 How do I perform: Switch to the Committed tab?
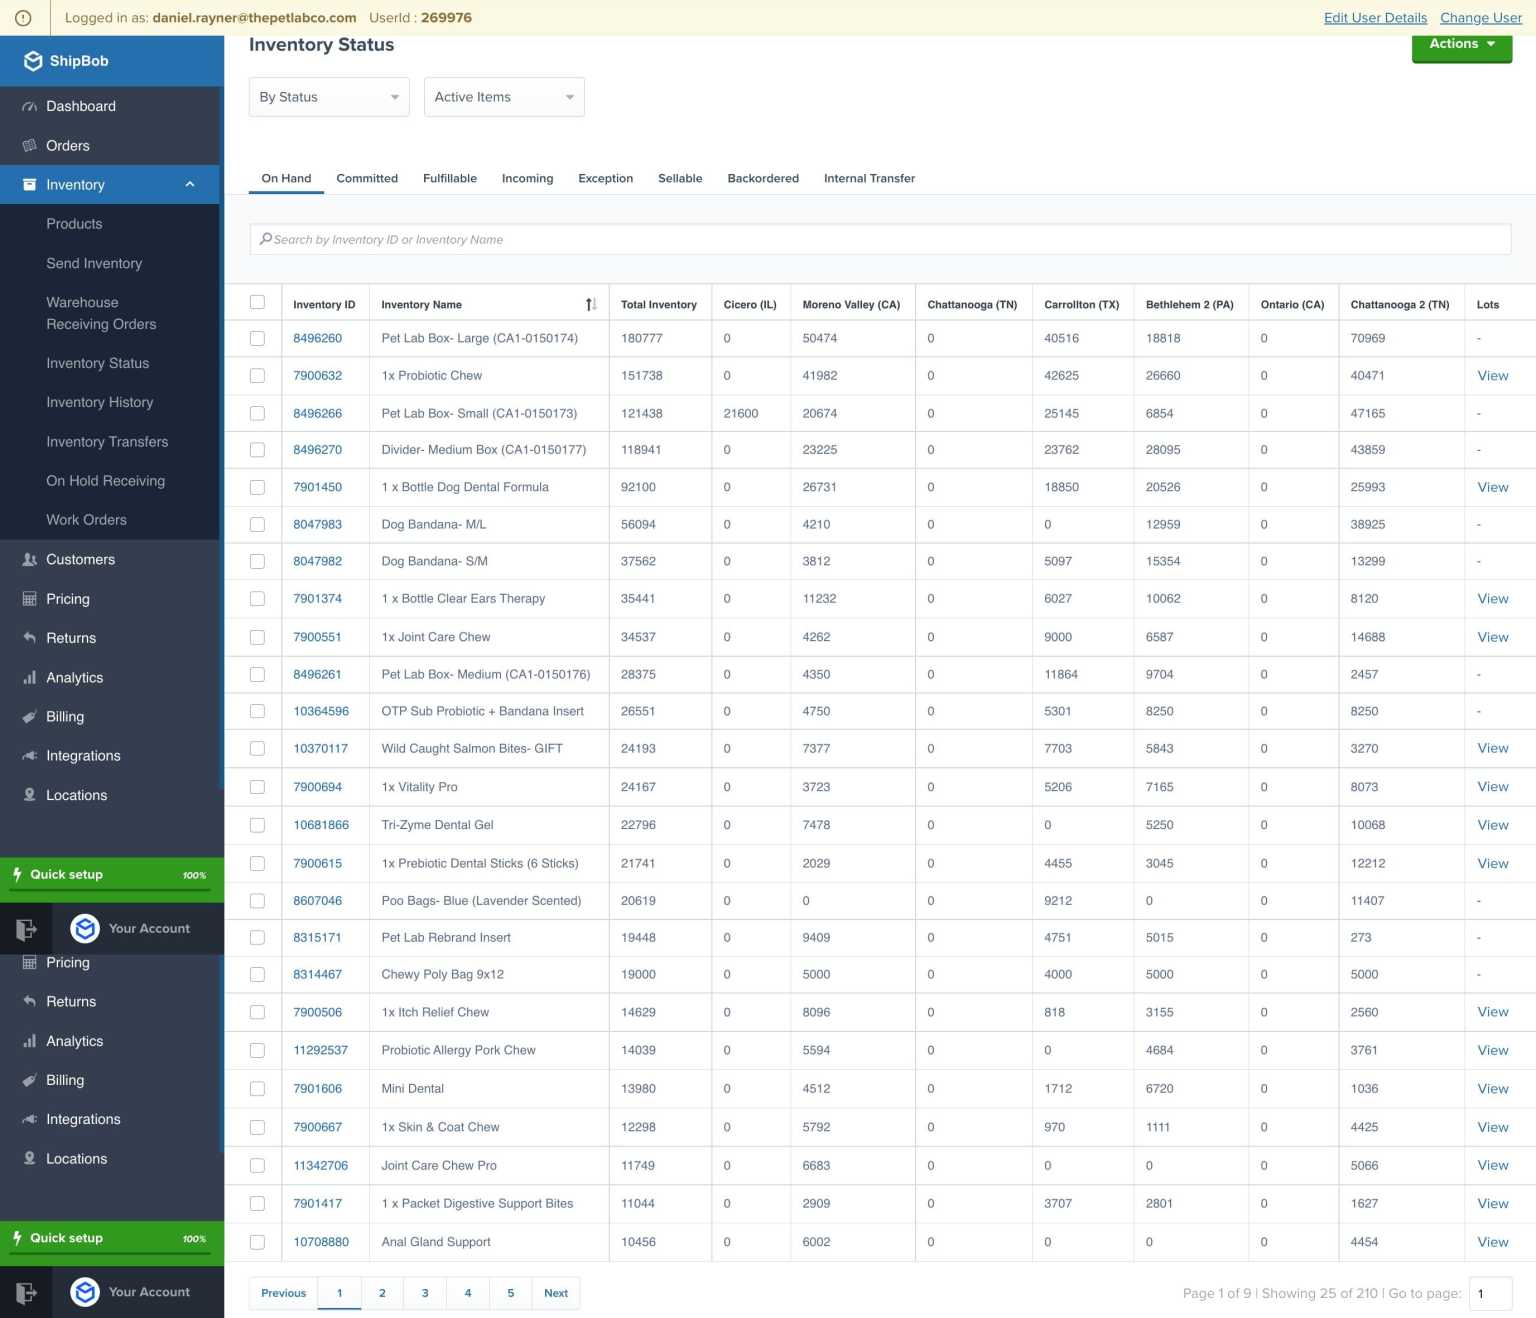tap(367, 178)
